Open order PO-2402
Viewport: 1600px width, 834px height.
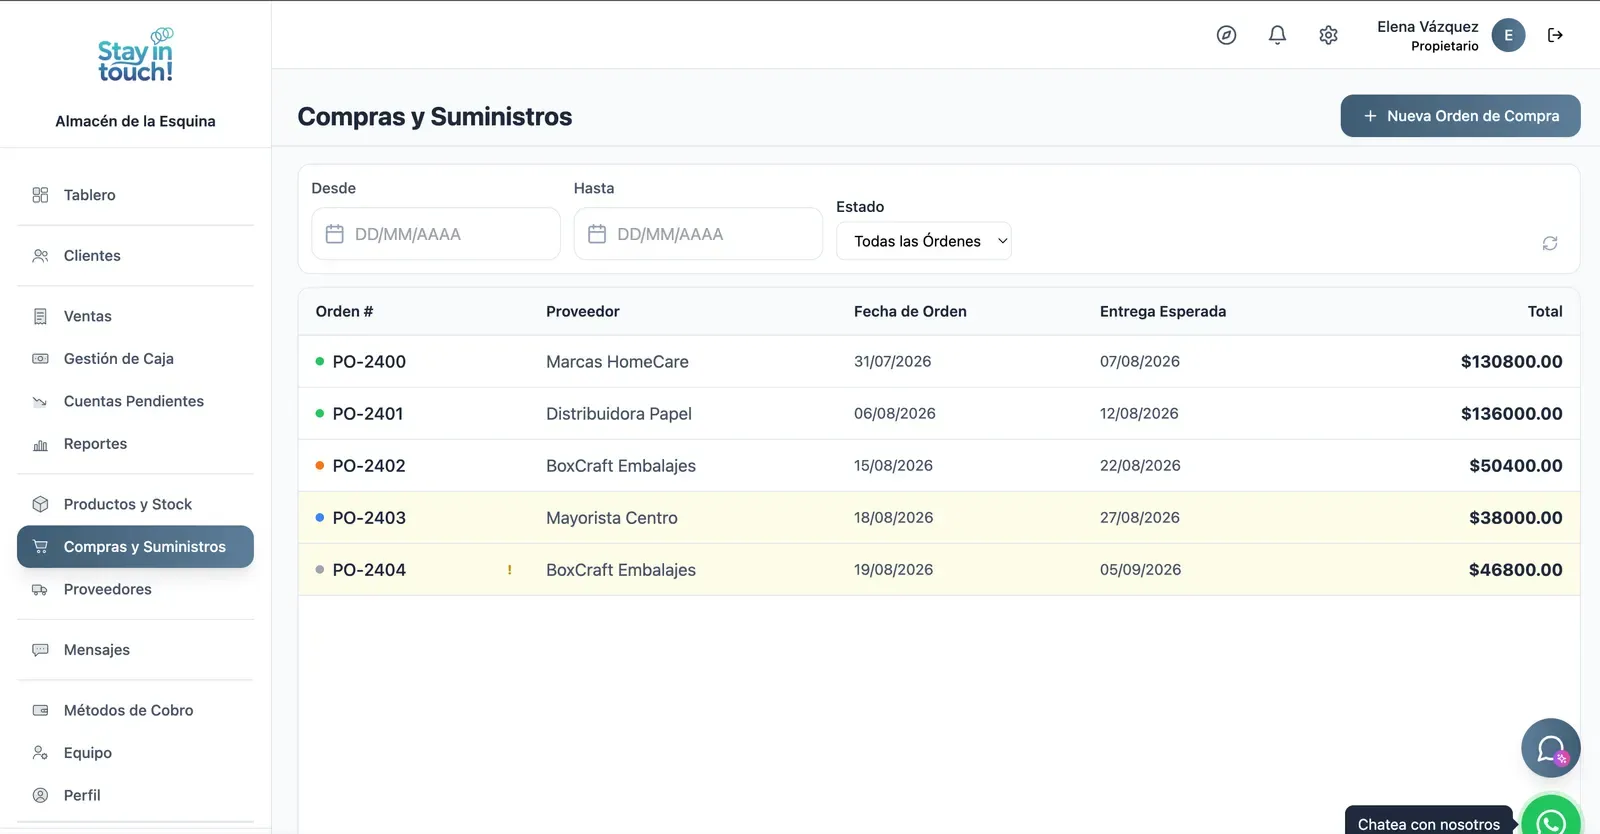[369, 466]
